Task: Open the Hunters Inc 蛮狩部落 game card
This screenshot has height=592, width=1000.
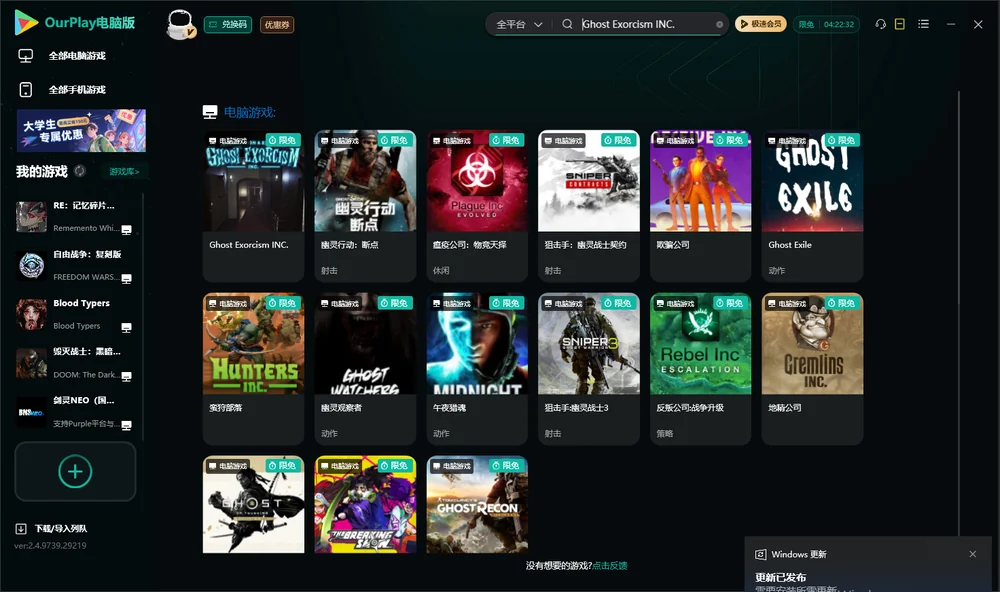Action: tap(253, 368)
